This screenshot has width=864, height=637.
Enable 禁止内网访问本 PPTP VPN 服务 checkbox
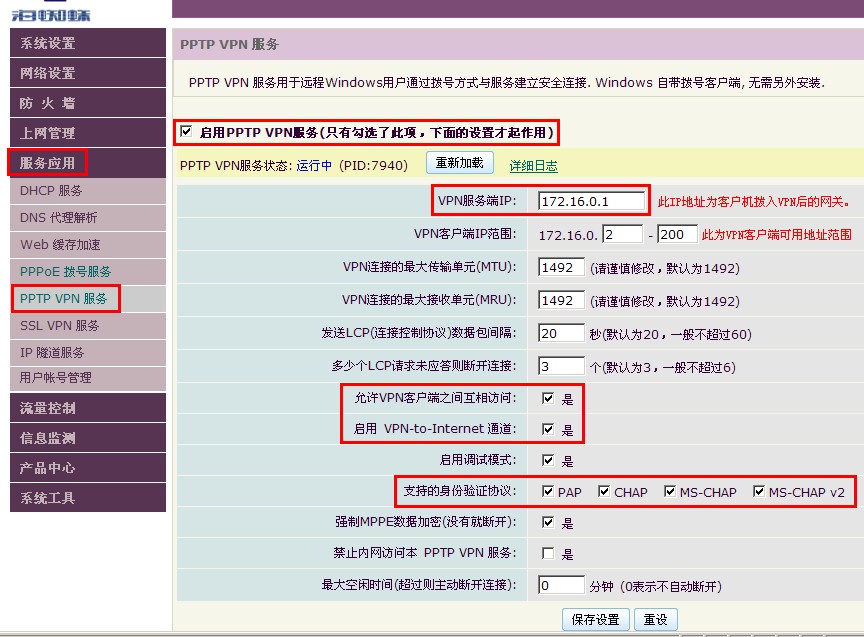pyautogui.click(x=548, y=553)
